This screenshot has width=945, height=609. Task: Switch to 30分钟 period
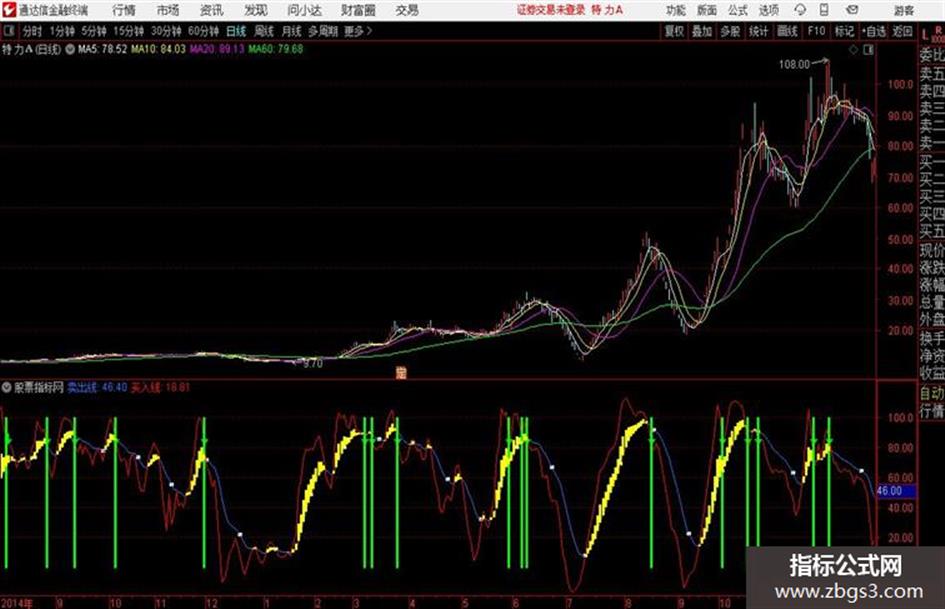(166, 31)
